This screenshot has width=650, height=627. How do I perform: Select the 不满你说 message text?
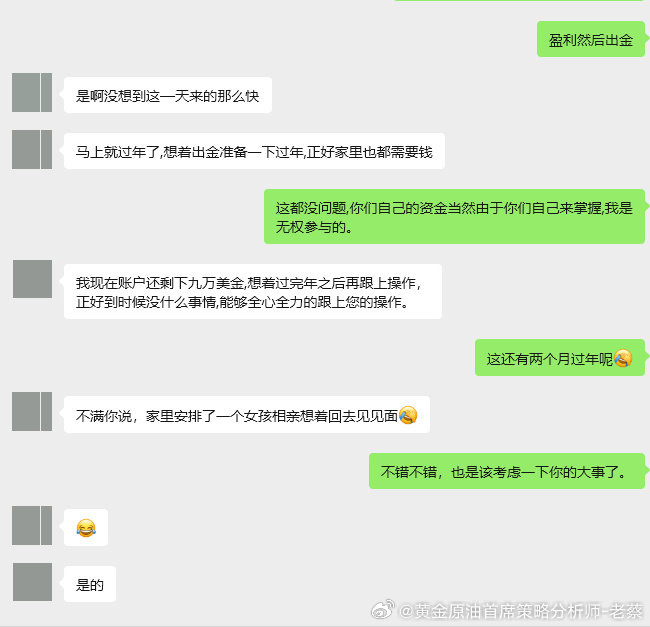[237, 416]
